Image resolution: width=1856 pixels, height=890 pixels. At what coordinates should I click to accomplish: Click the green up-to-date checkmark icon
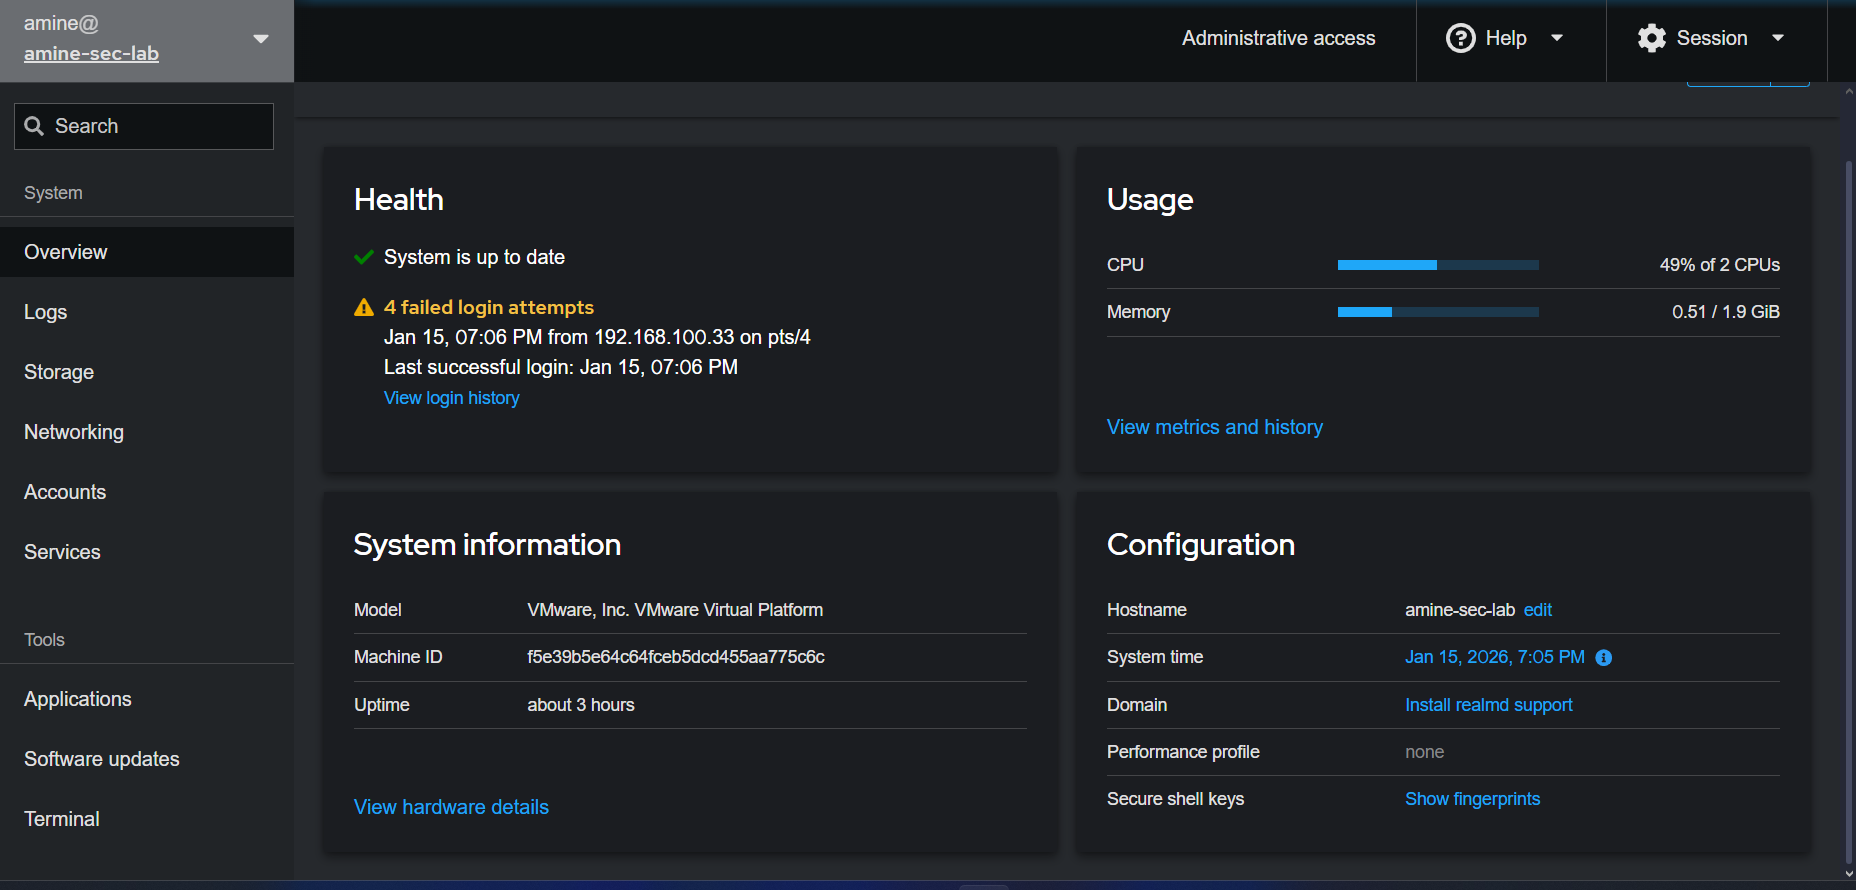364,258
